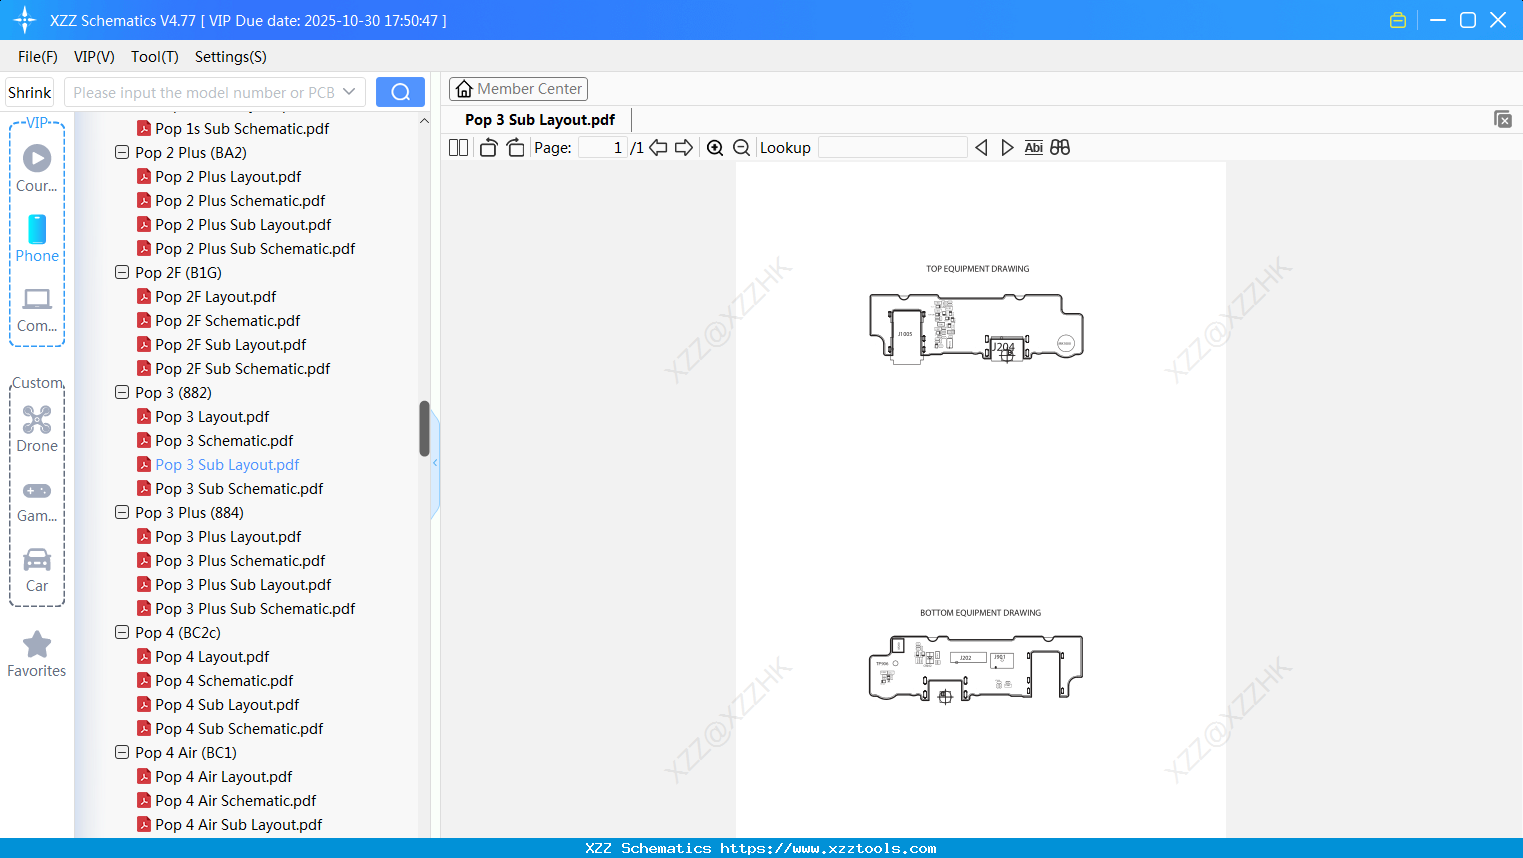Click Shrink to collapse the sidebar
The width and height of the screenshot is (1523, 858).
[x=29, y=91]
